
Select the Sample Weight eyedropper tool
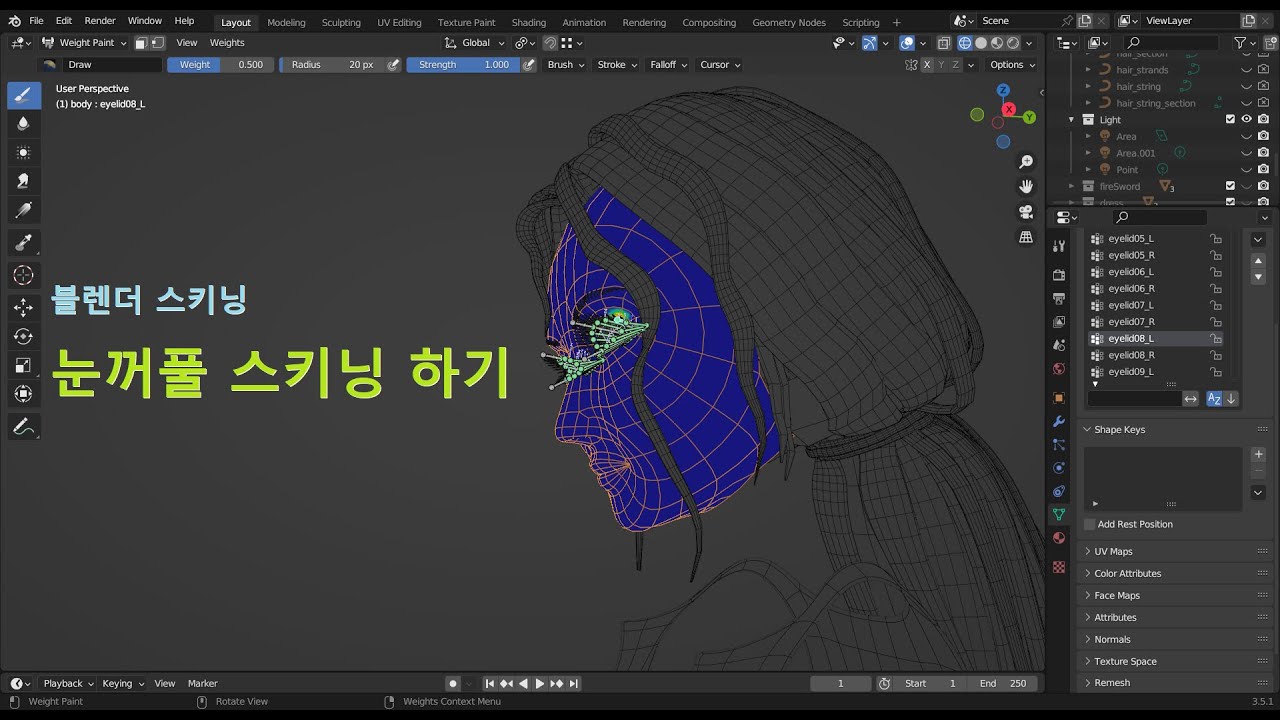(x=24, y=242)
